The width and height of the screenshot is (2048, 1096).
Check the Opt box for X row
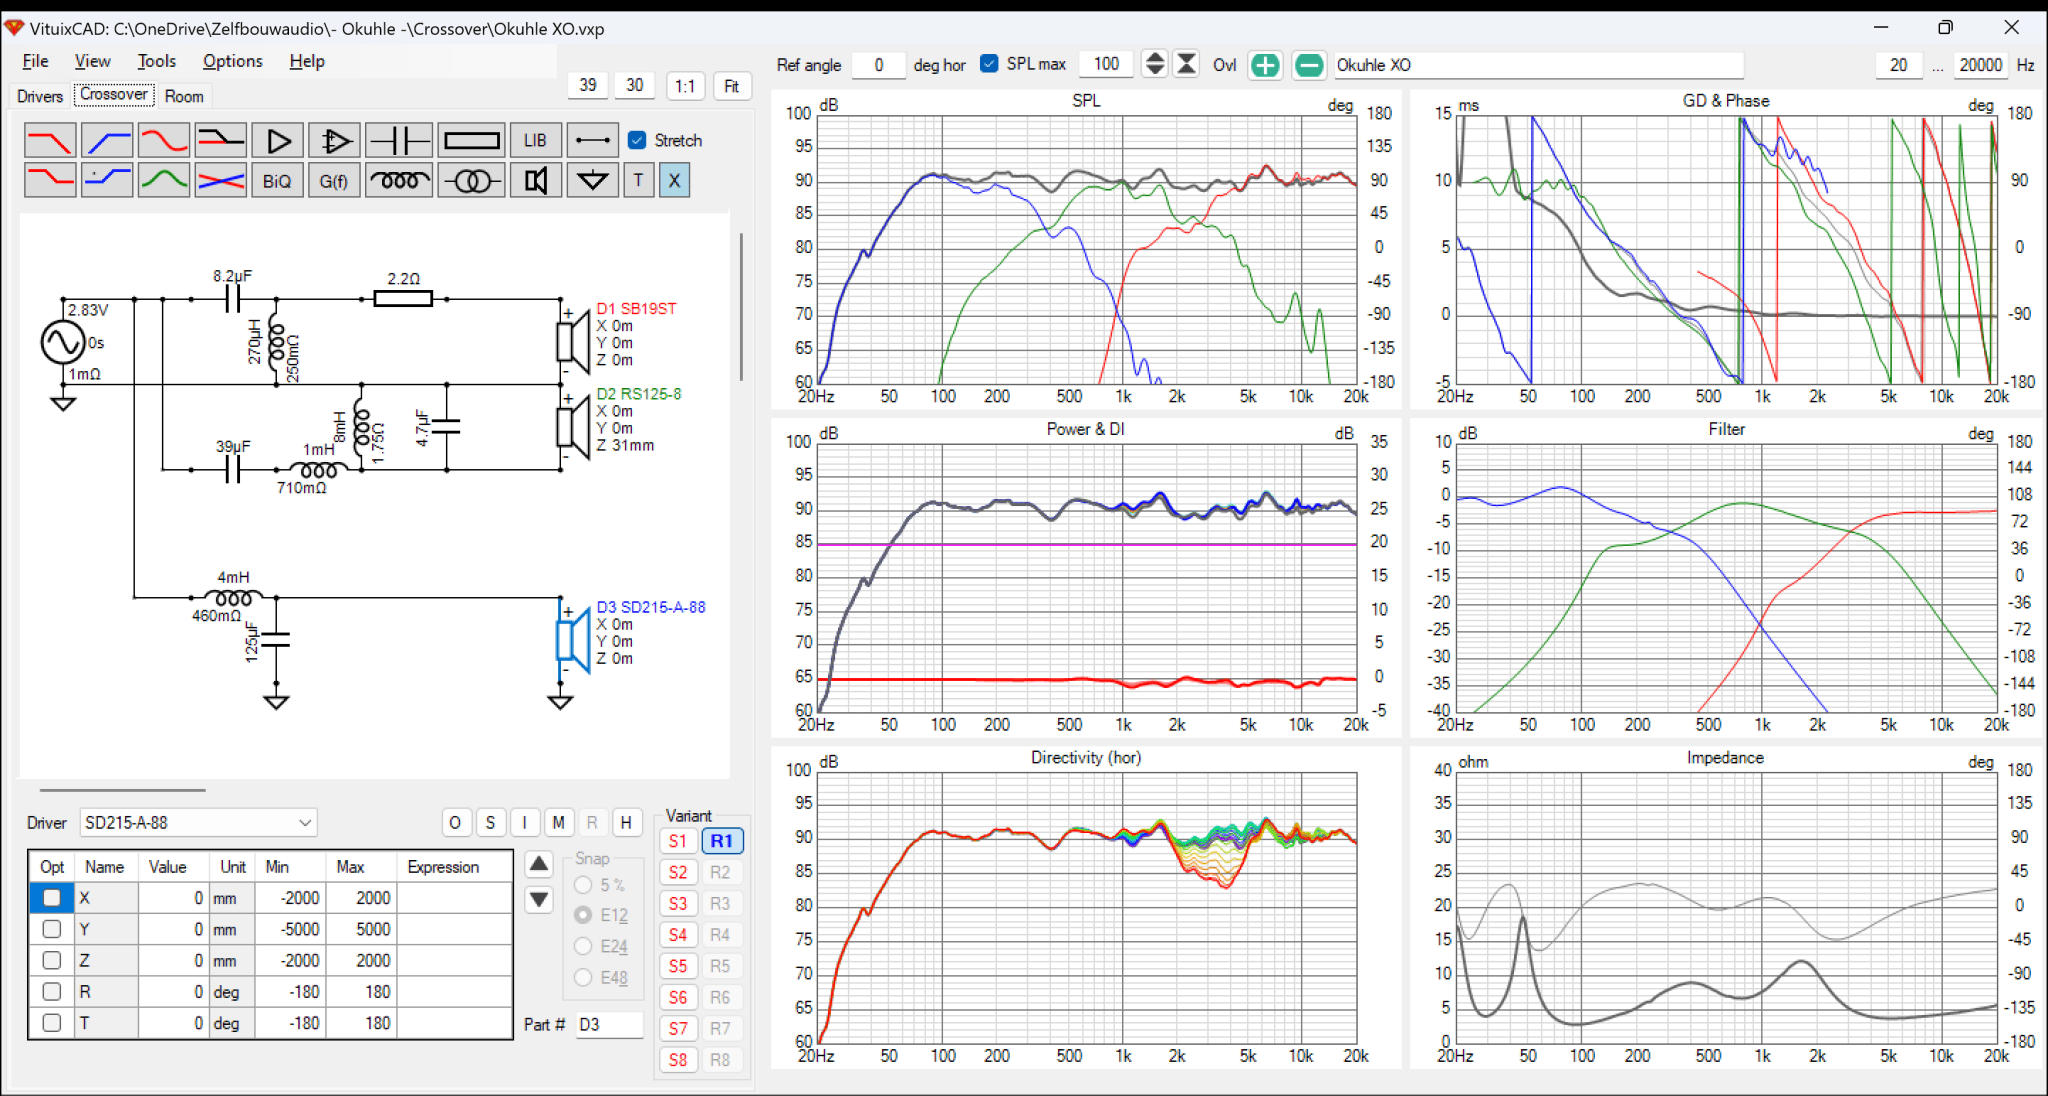52,897
